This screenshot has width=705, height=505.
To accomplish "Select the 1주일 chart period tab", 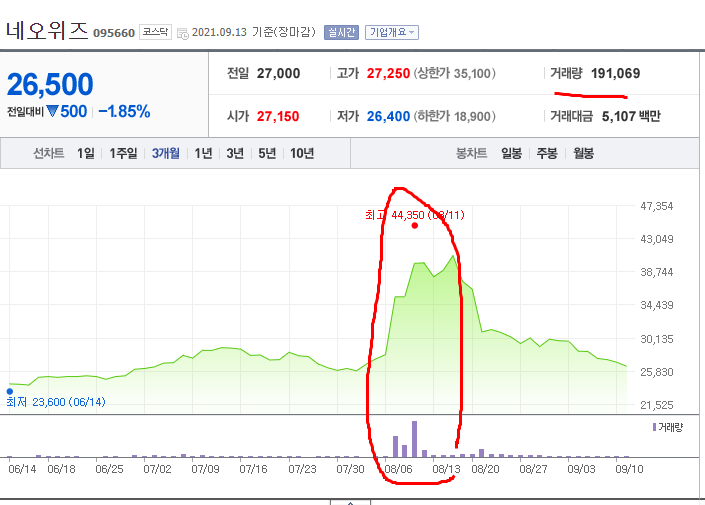I will 123,153.
